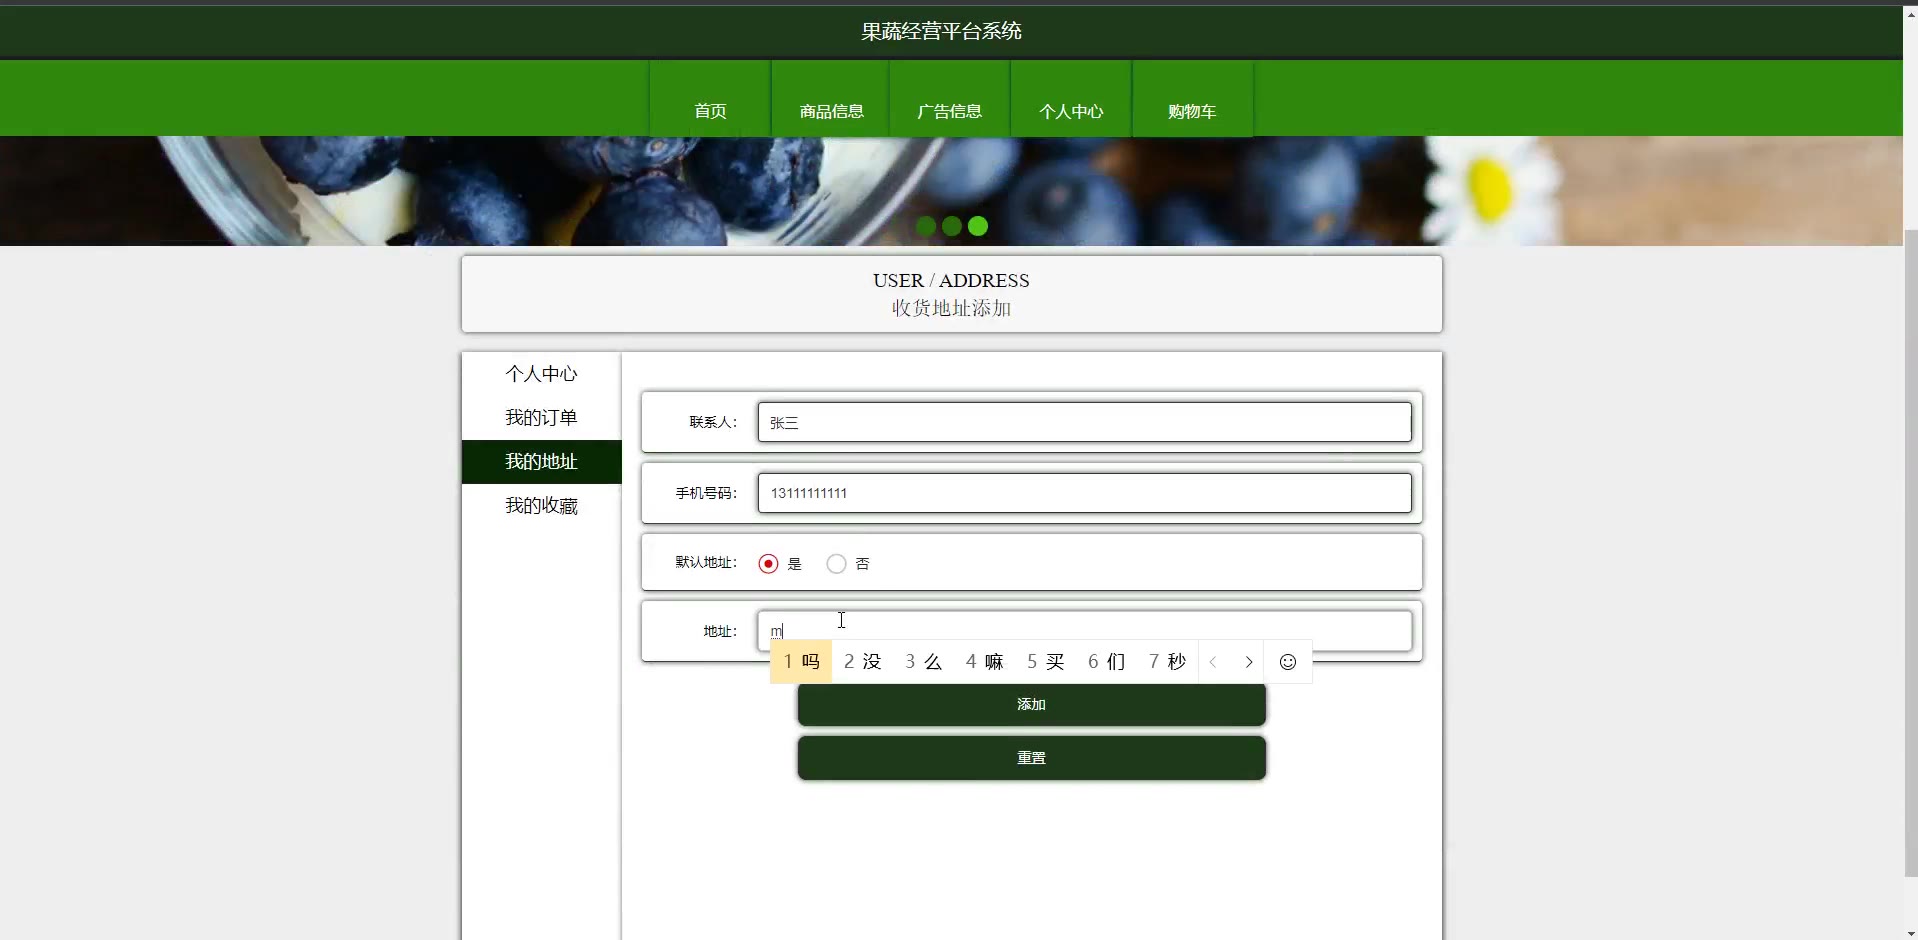This screenshot has height=940, width=1918.
Task: Go to next IME candidate page
Action: 1248,662
